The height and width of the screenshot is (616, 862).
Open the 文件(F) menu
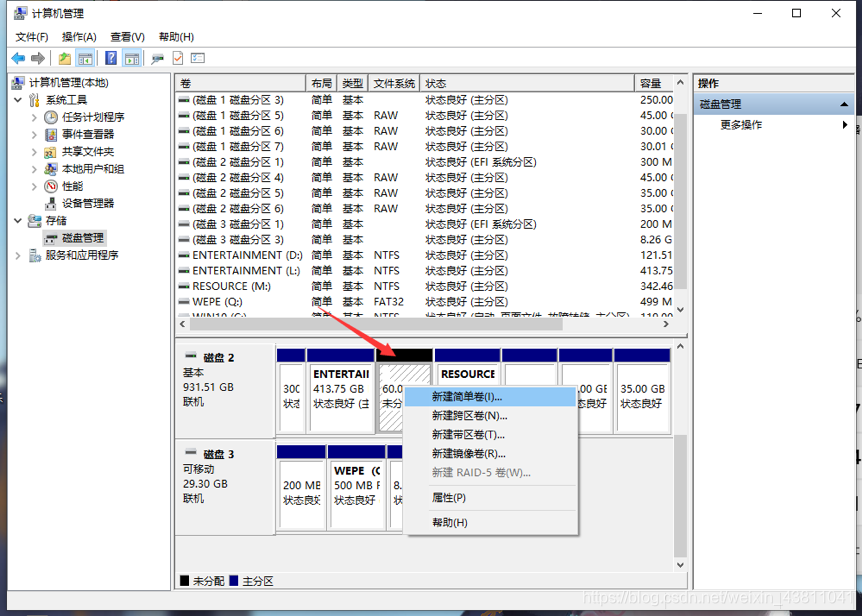(32, 37)
